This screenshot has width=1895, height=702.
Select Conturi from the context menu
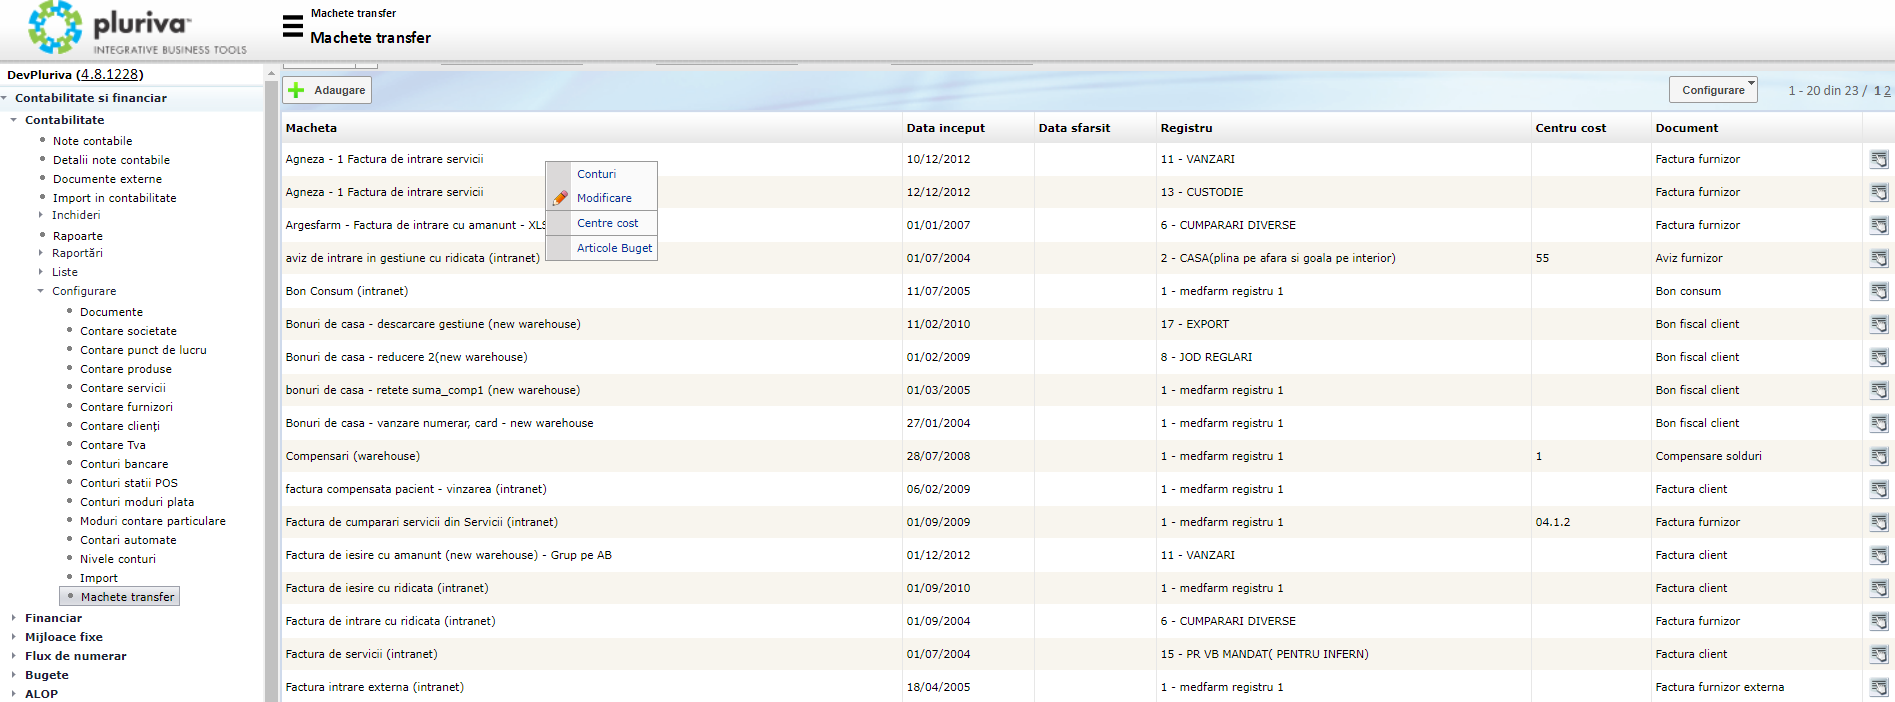pos(596,174)
